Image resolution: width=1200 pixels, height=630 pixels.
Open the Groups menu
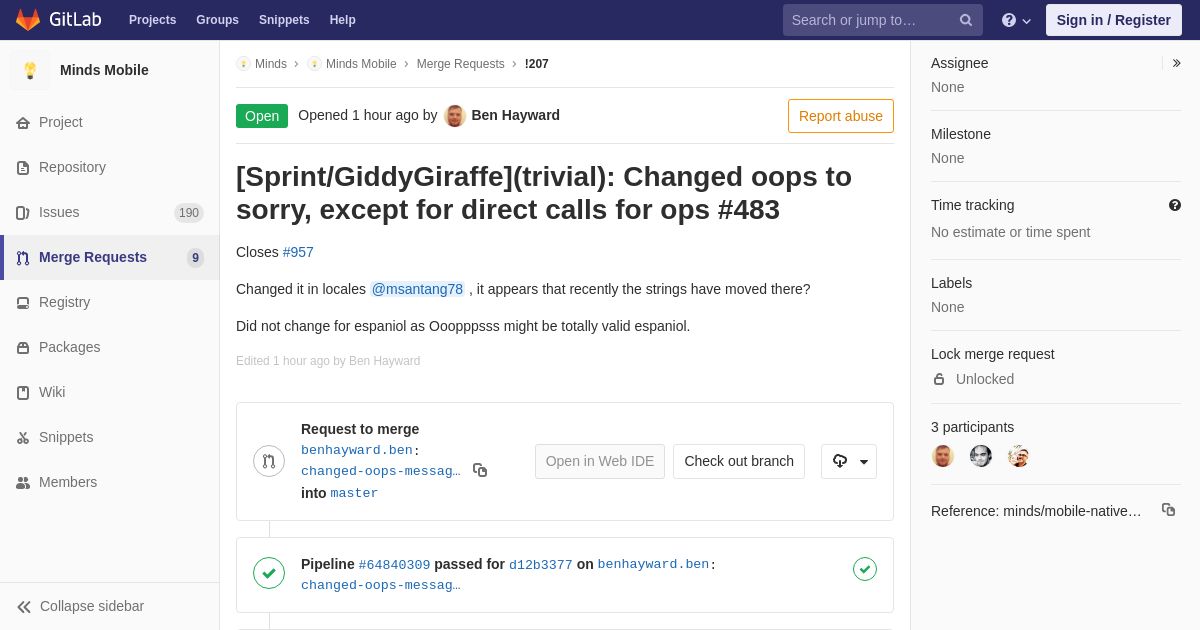217,20
